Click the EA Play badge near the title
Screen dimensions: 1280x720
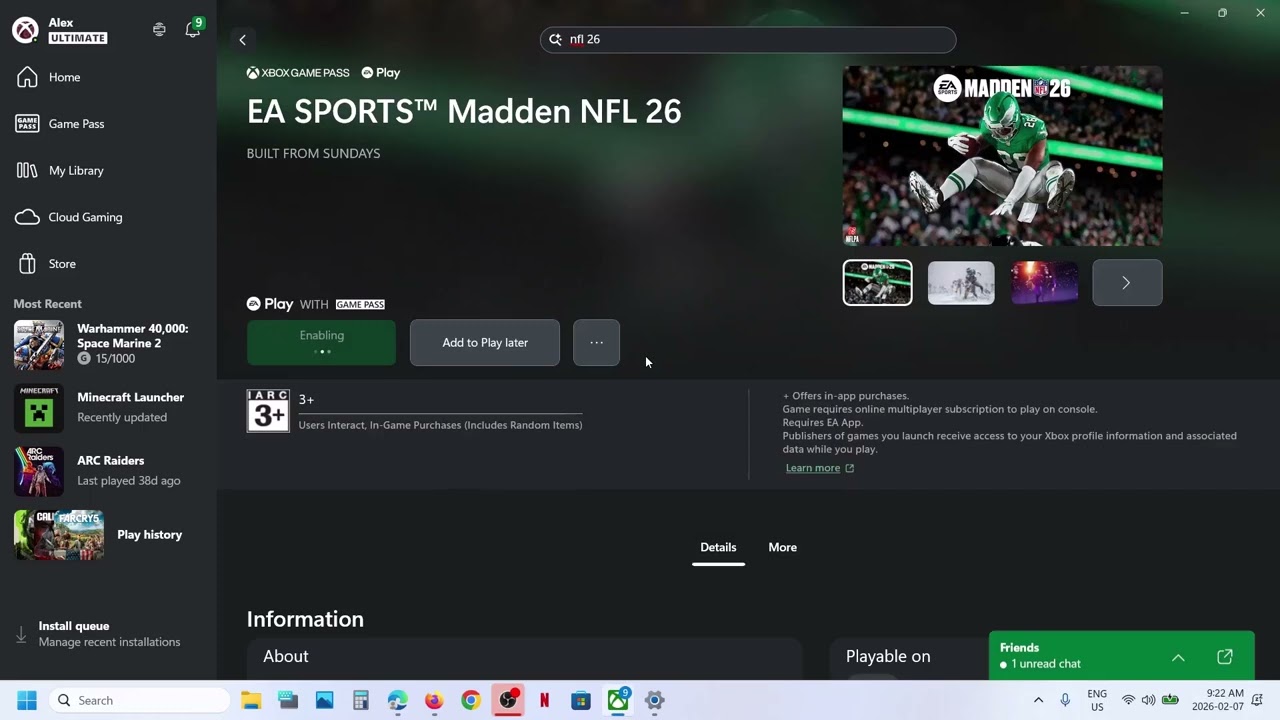coord(381,73)
